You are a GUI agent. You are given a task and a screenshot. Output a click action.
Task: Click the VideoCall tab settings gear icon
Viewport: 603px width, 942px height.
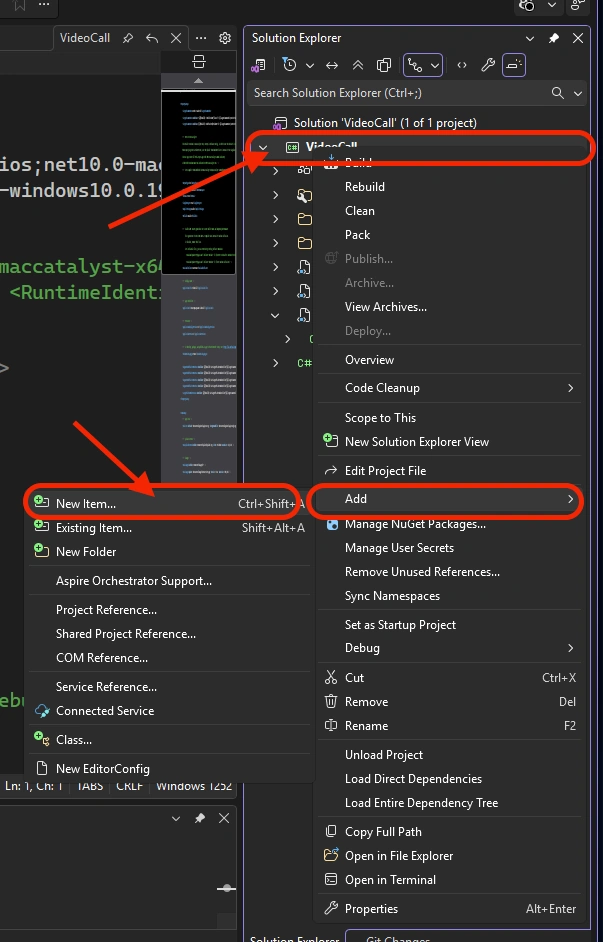pos(225,38)
